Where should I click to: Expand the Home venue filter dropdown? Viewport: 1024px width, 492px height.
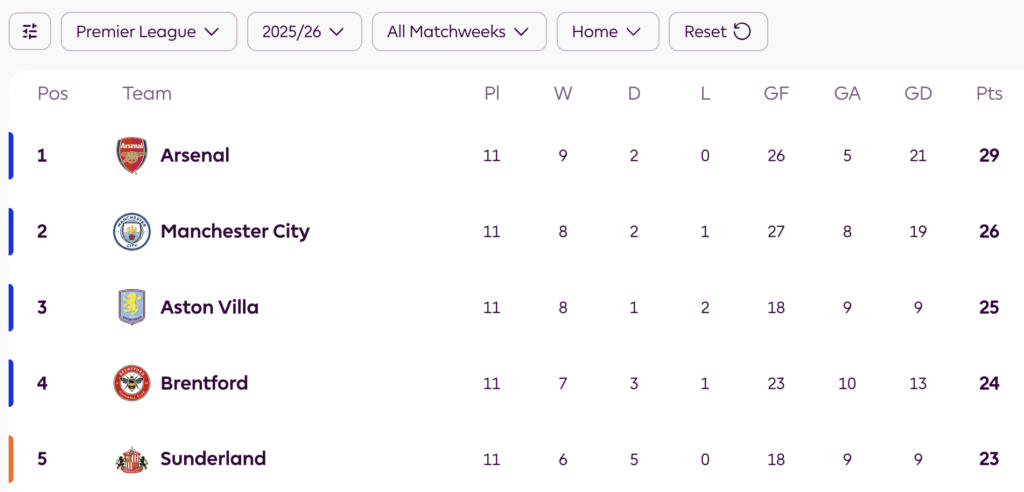[607, 32]
